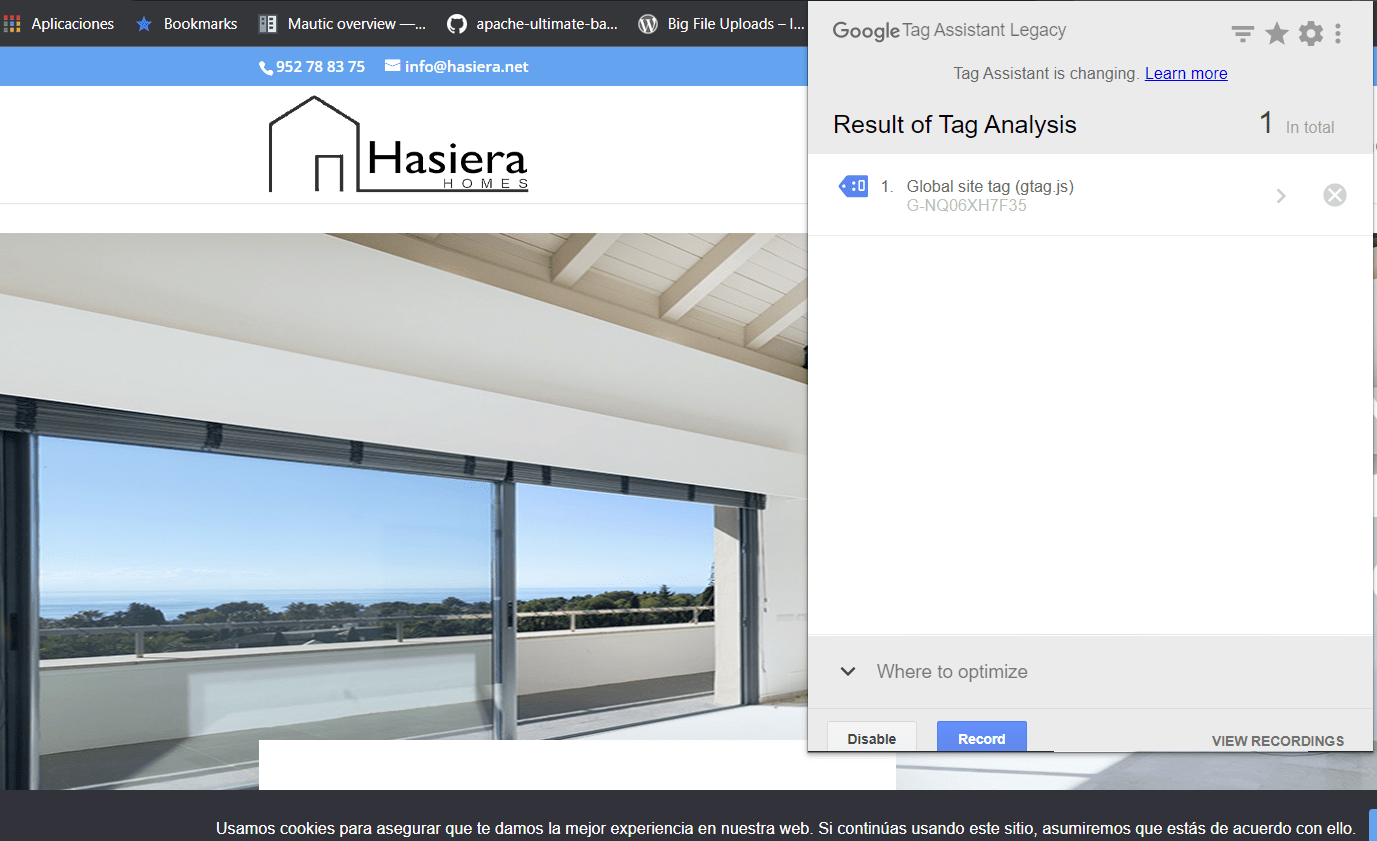The height and width of the screenshot is (841, 1377).
Task: Click the phone handset icon
Action: point(266,68)
